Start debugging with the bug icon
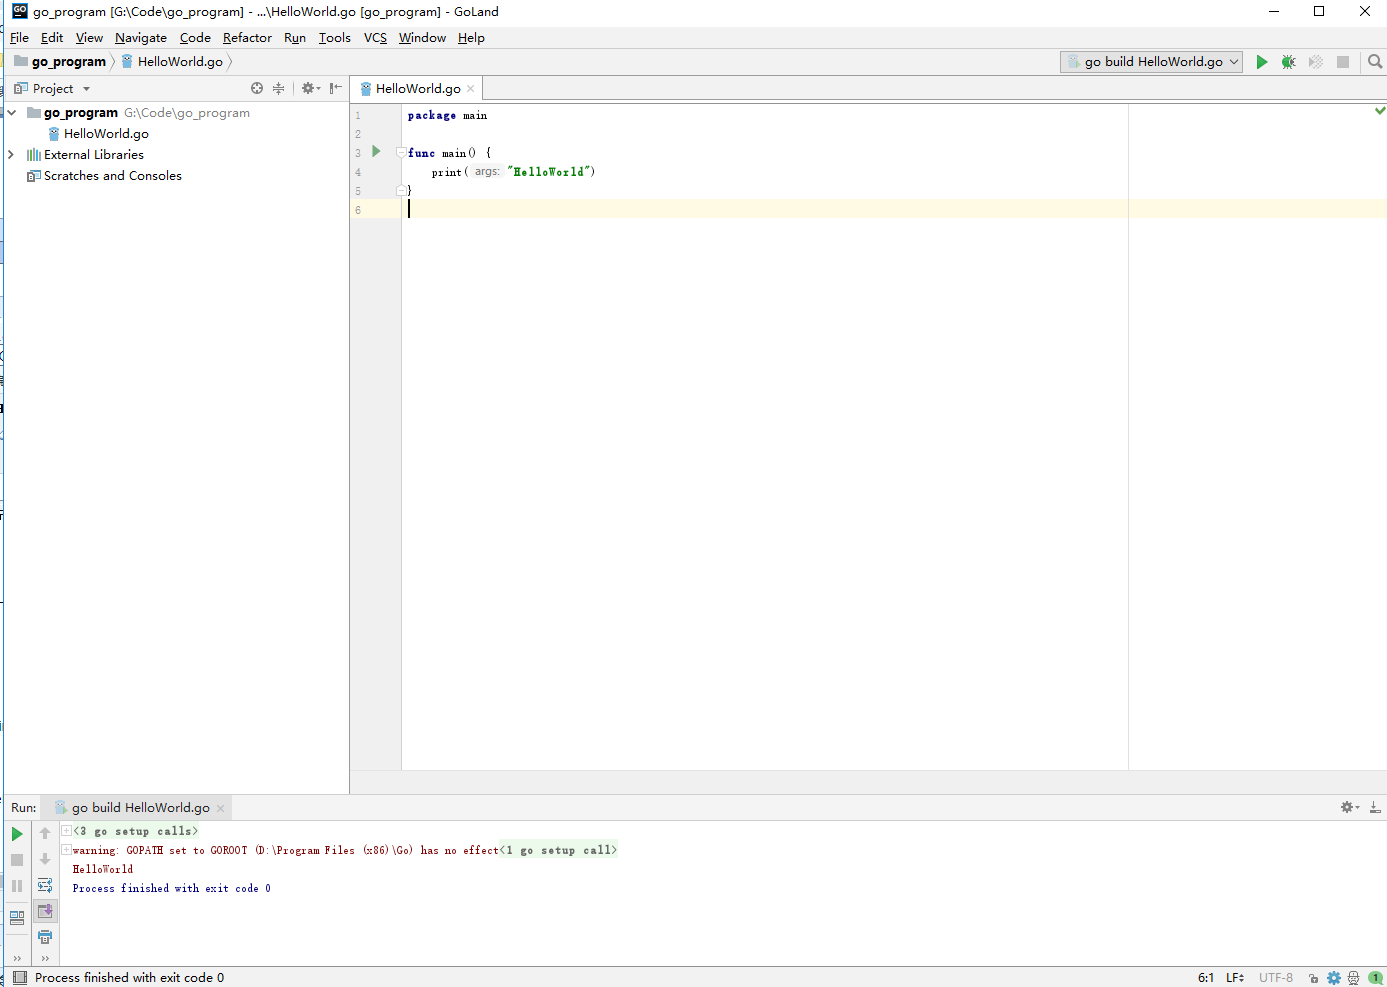1387x987 pixels. tap(1289, 62)
